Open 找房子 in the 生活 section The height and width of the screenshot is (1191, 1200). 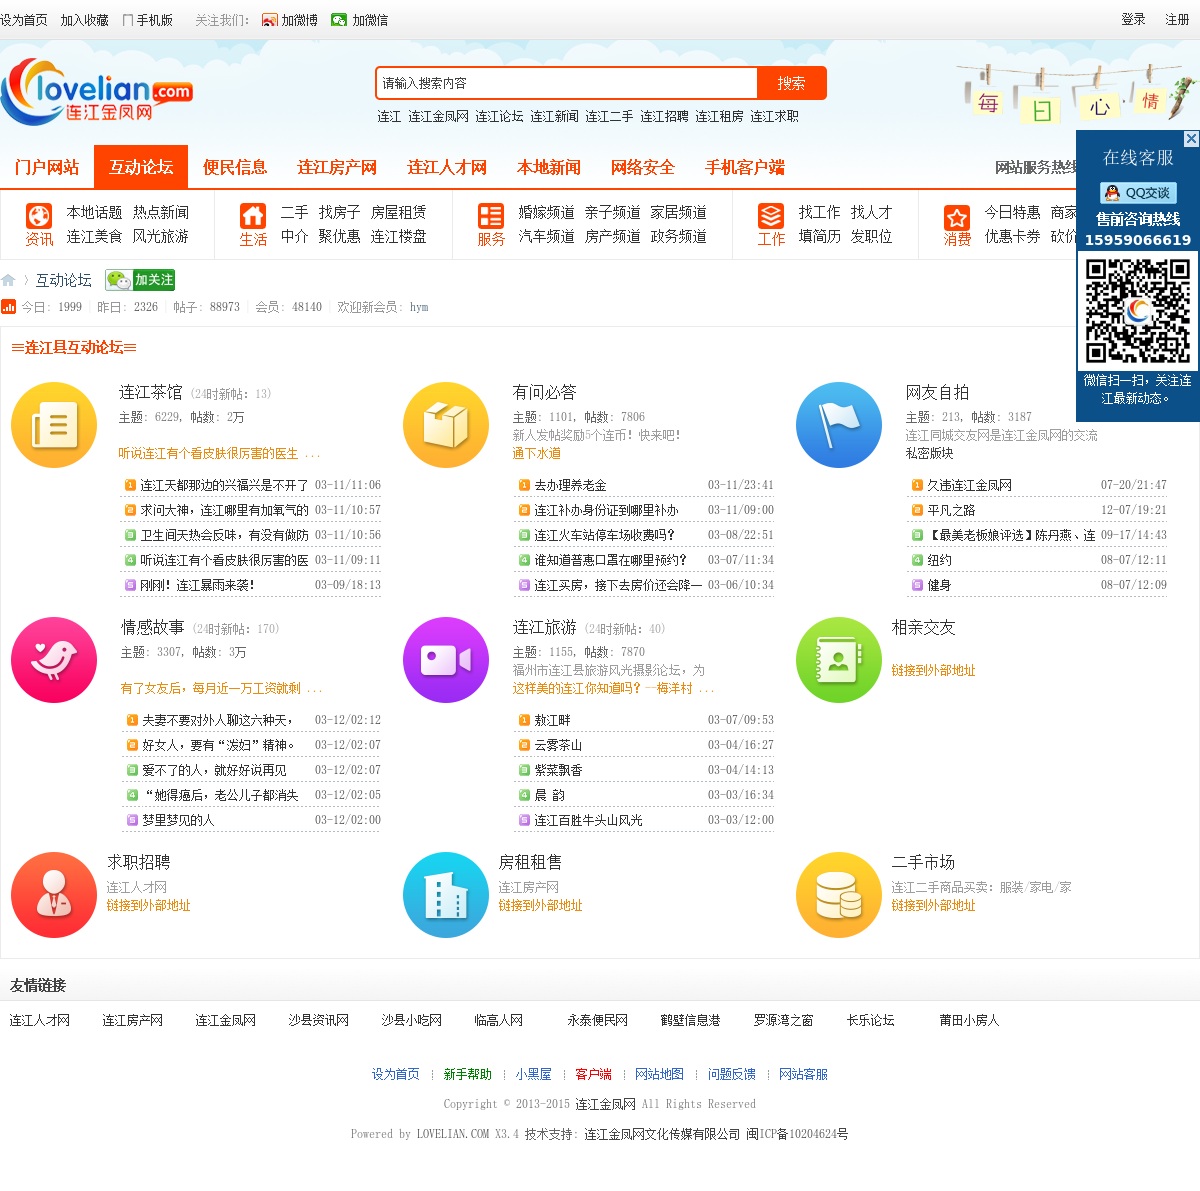339,212
